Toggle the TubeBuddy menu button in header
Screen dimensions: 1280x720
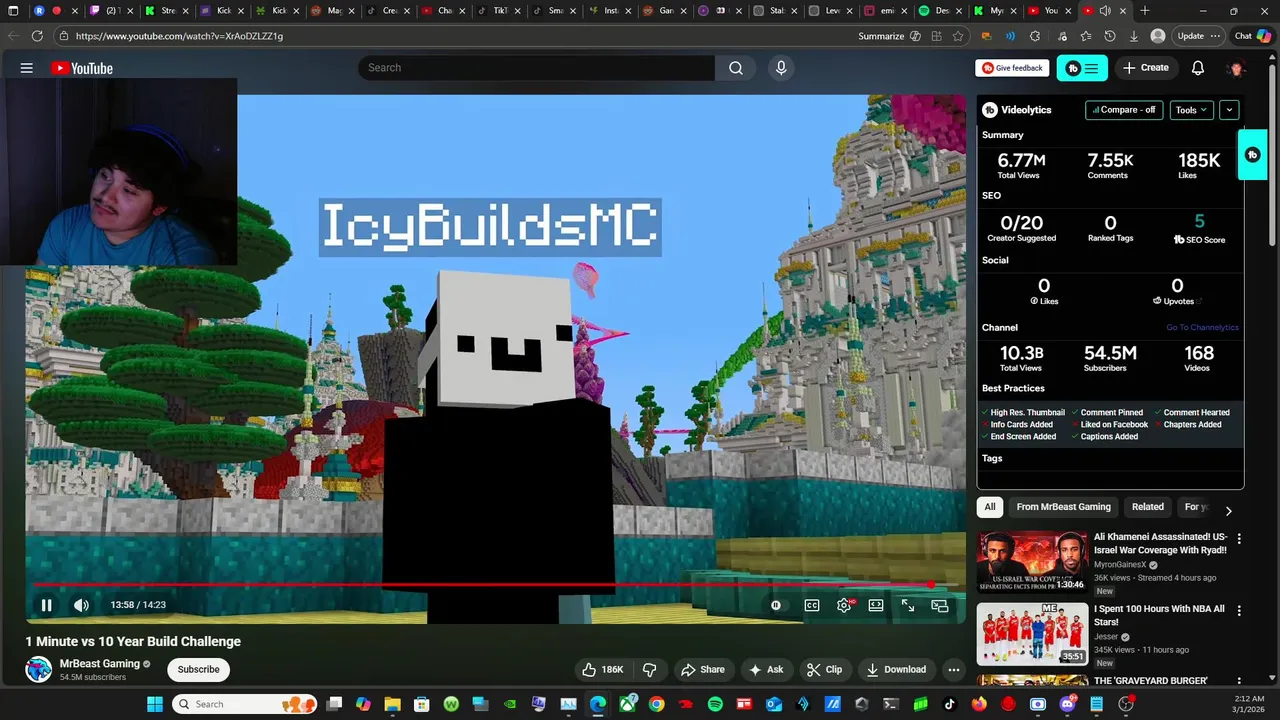click(x=1082, y=68)
